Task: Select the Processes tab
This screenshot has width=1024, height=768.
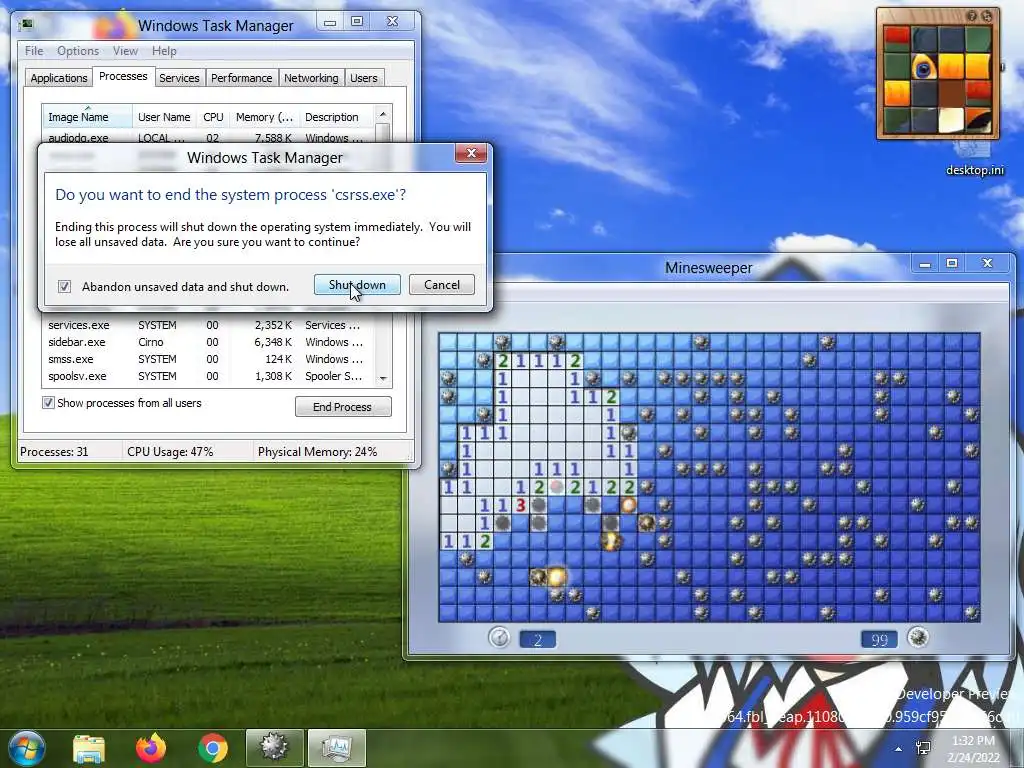Action: pos(123,76)
